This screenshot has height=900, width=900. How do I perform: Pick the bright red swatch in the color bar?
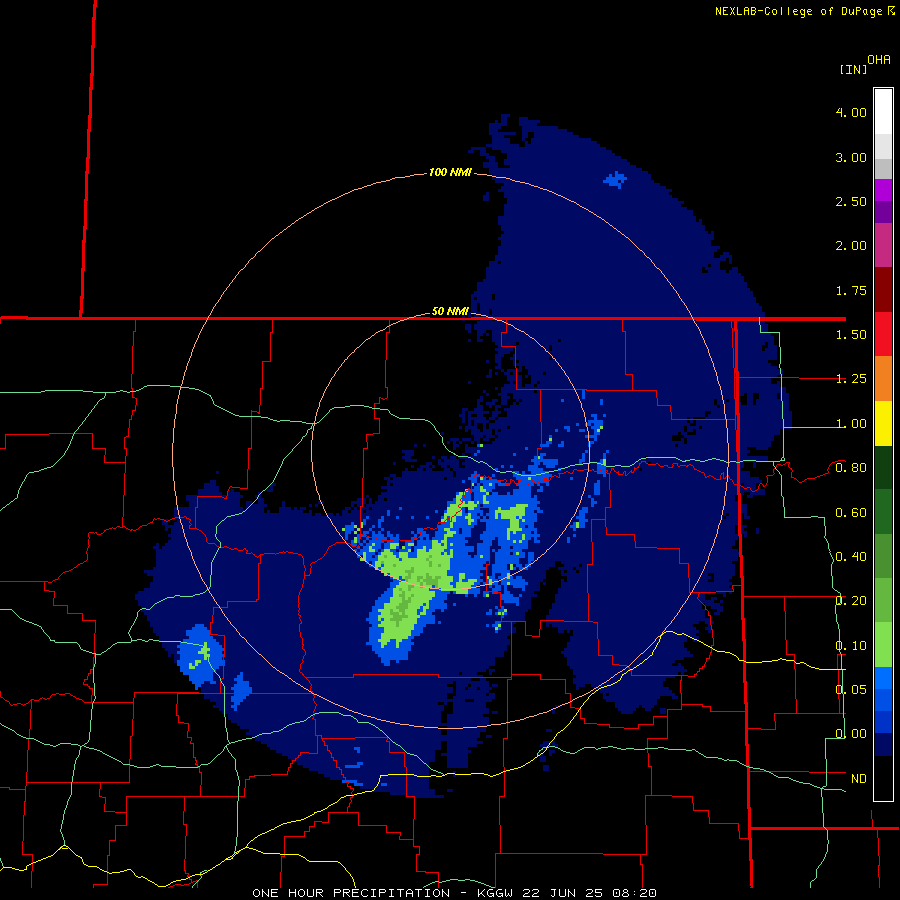coord(883,334)
